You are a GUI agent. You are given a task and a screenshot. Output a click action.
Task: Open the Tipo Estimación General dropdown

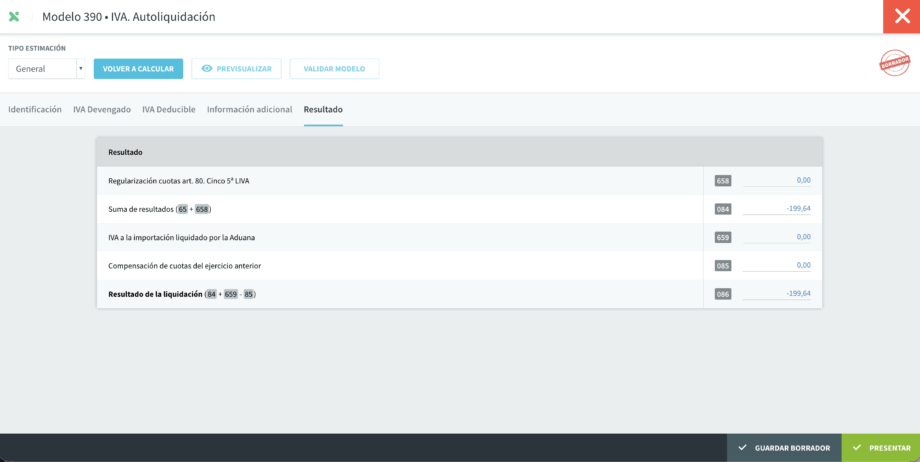click(46, 69)
